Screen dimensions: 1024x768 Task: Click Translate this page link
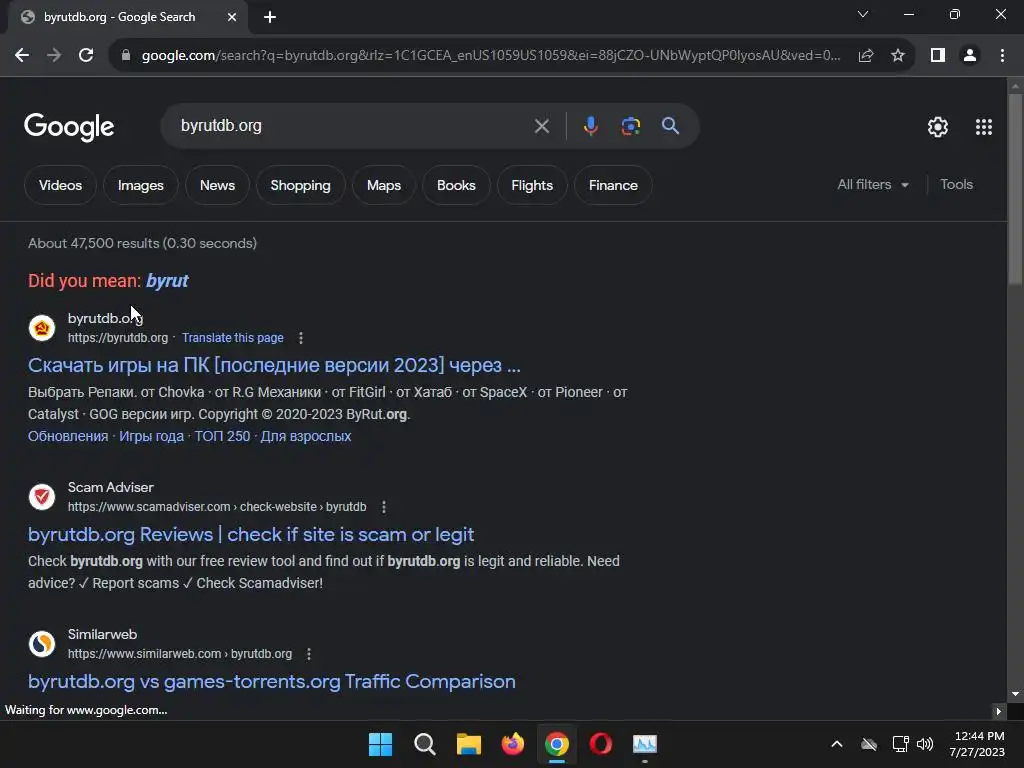point(232,338)
